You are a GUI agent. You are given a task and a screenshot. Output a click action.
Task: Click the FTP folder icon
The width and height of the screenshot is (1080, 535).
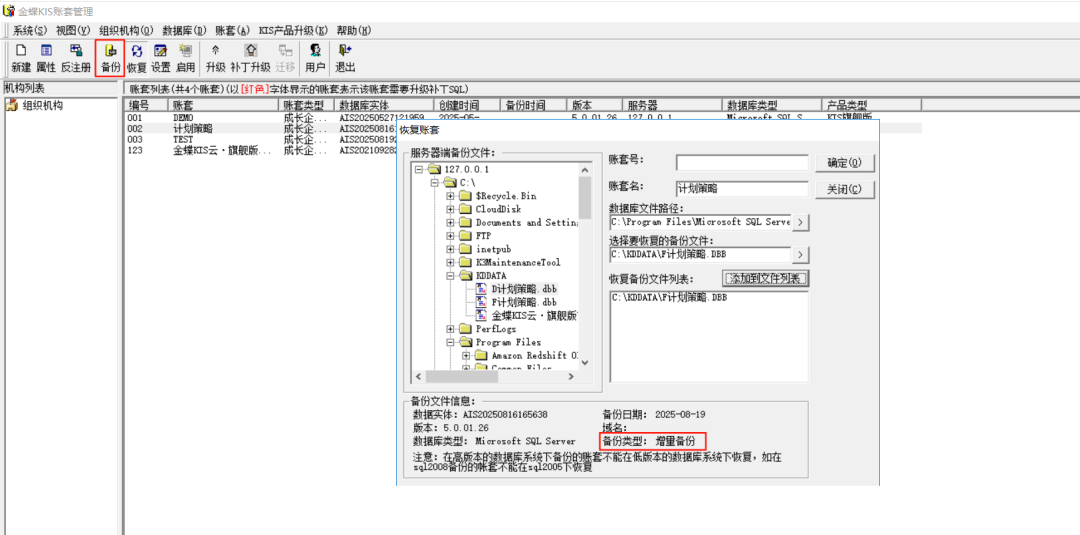pos(466,235)
